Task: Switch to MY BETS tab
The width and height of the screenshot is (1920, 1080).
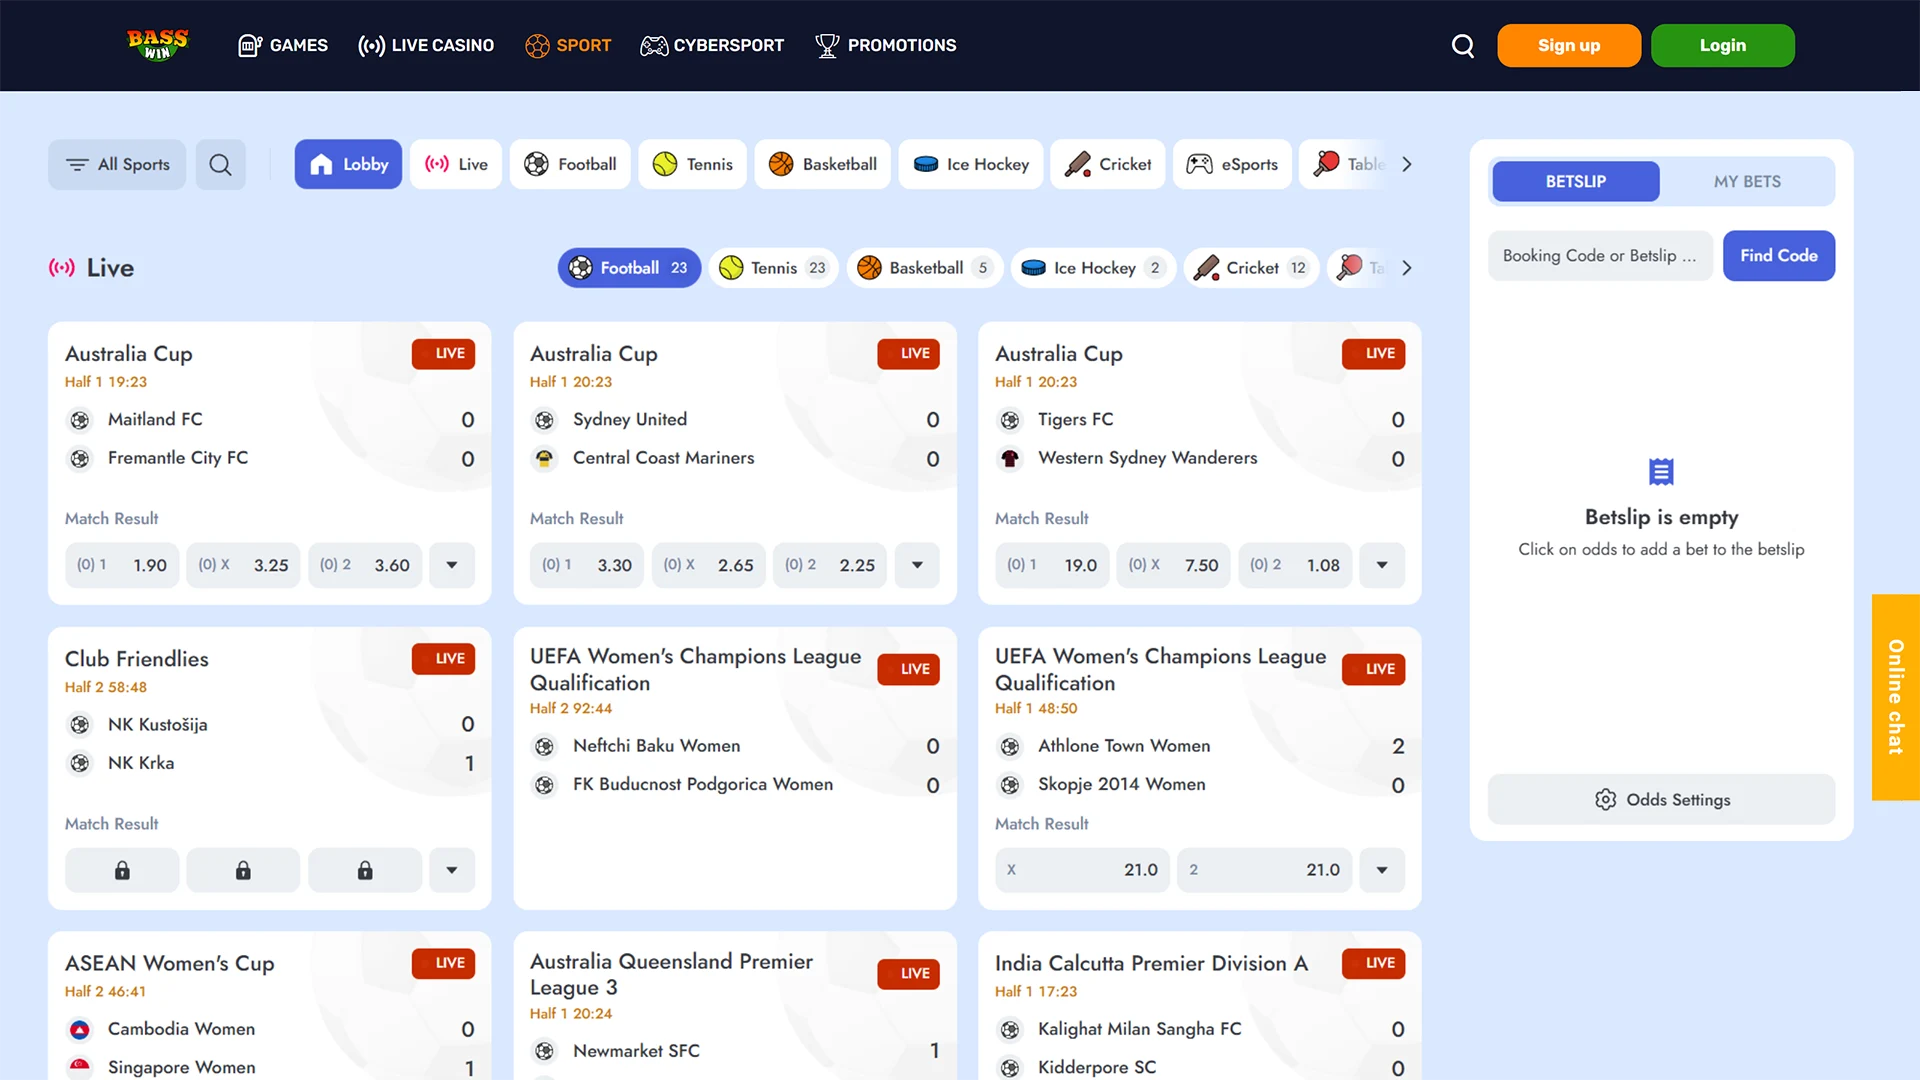Action: pos(1747,182)
